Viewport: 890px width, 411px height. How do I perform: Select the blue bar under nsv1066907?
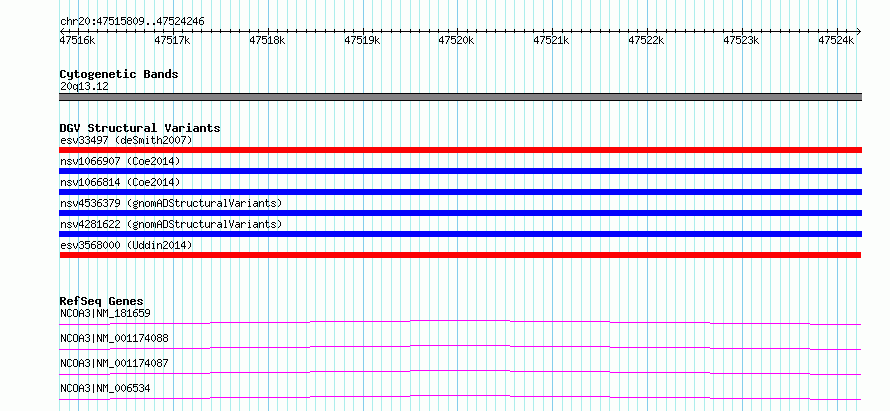tap(460, 171)
